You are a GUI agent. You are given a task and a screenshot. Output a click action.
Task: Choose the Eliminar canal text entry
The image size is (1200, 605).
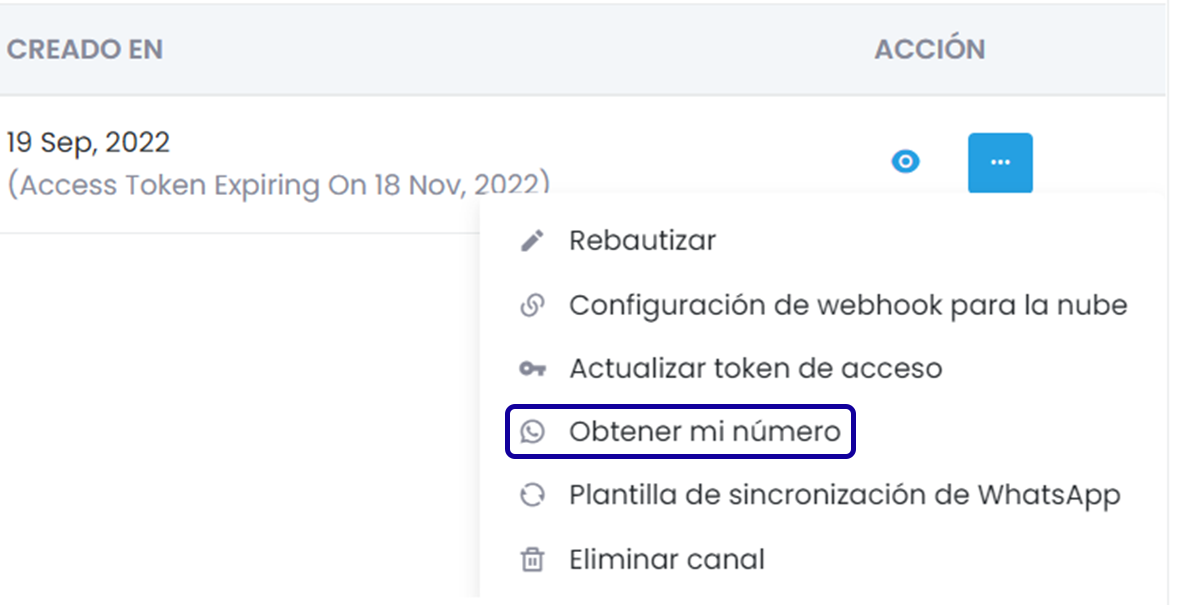tap(666, 559)
